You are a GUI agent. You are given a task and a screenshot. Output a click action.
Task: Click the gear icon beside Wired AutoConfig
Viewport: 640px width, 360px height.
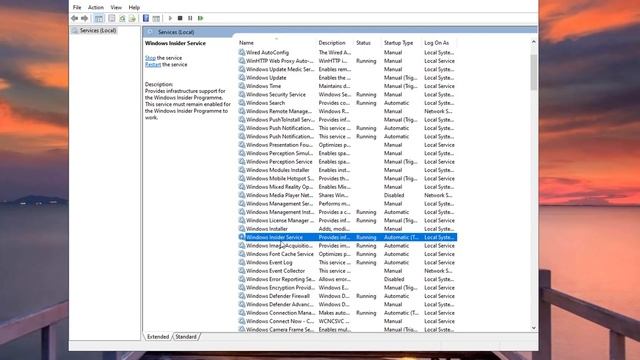coord(242,52)
